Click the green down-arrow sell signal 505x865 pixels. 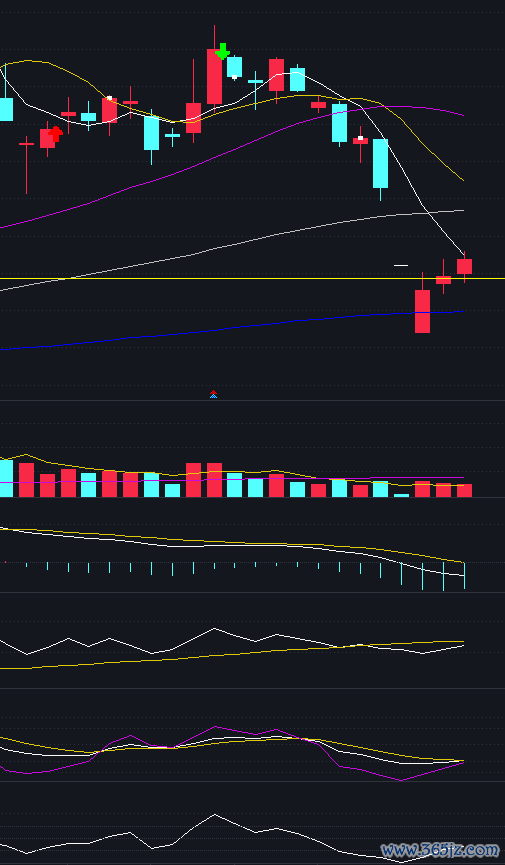pyautogui.click(x=222, y=51)
